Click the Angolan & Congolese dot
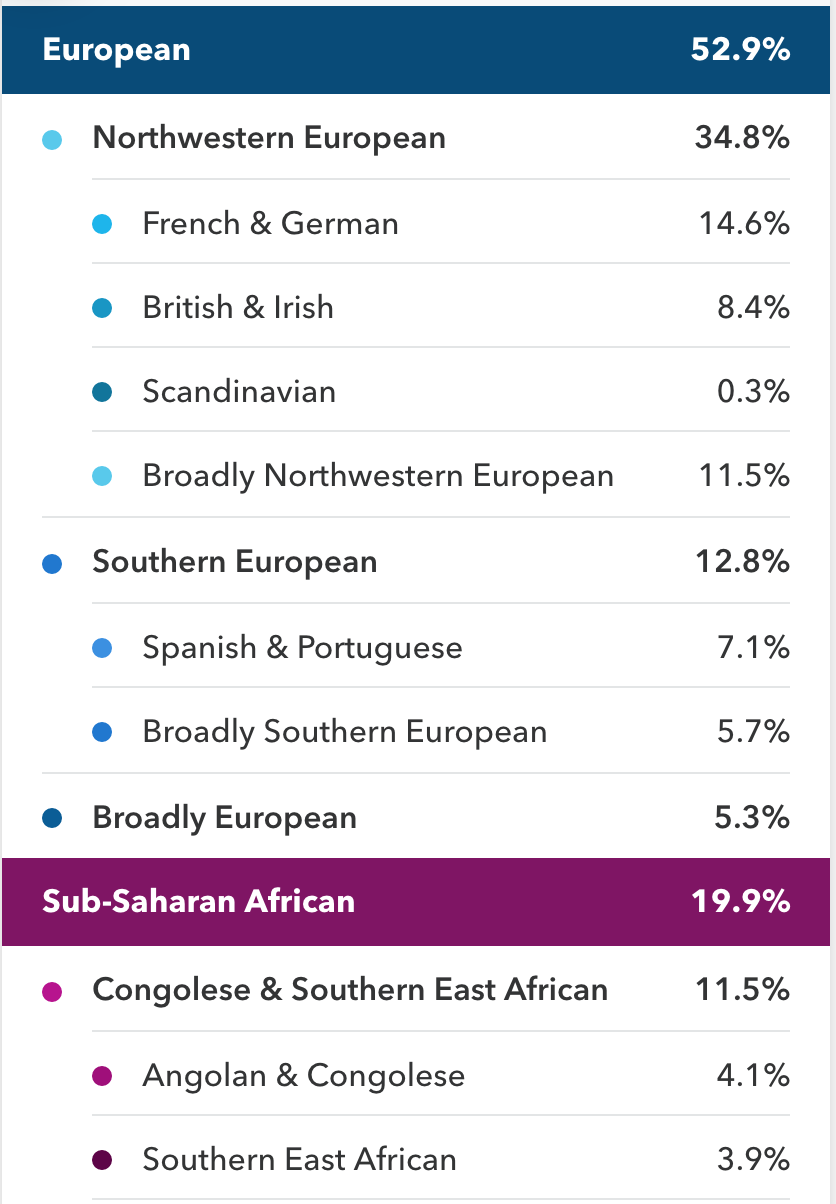 tap(101, 1076)
